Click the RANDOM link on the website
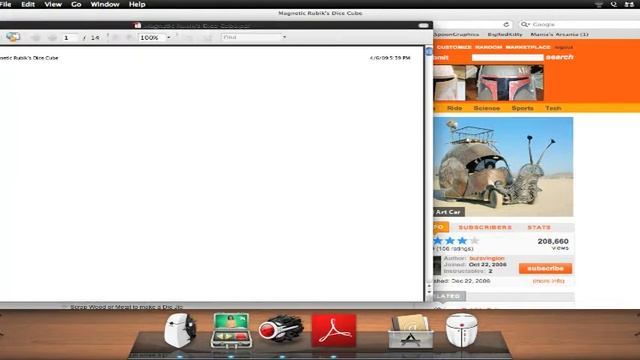 click(x=489, y=47)
